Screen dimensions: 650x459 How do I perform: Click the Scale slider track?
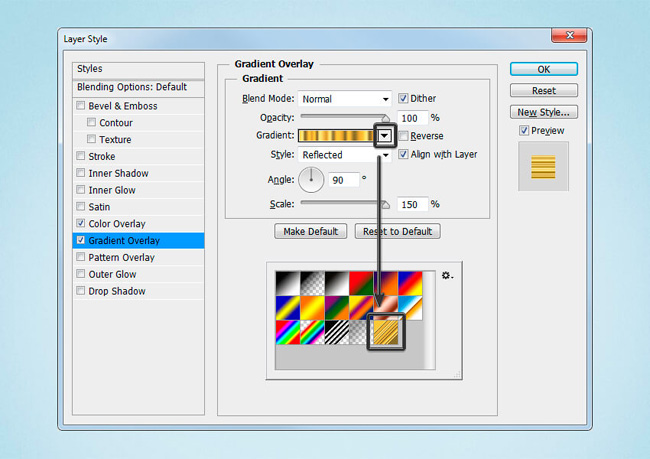click(344, 202)
